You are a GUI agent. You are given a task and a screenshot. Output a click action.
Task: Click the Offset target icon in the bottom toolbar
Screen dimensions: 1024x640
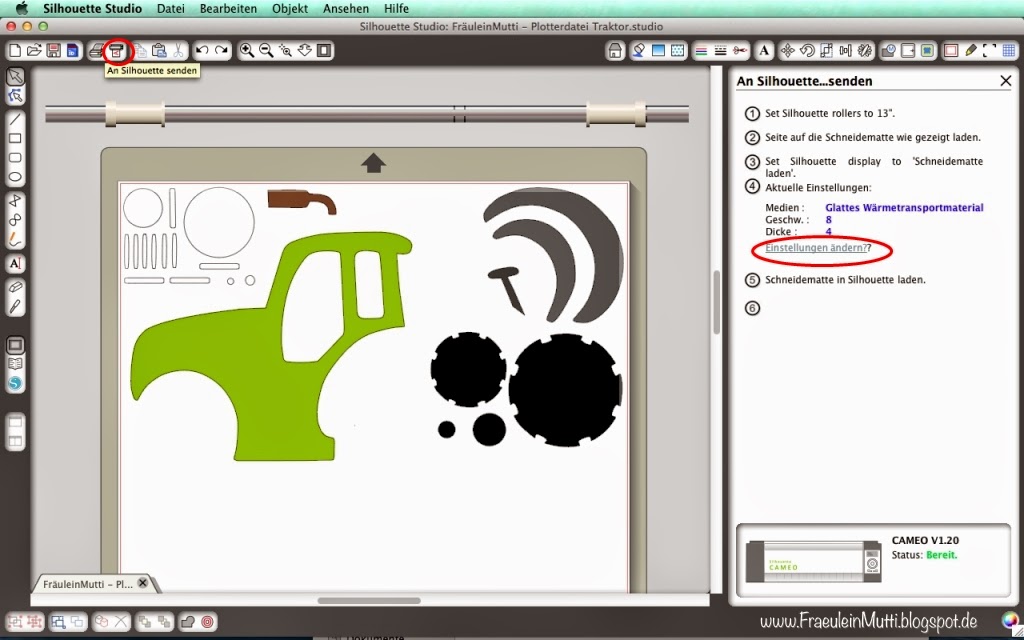click(208, 622)
